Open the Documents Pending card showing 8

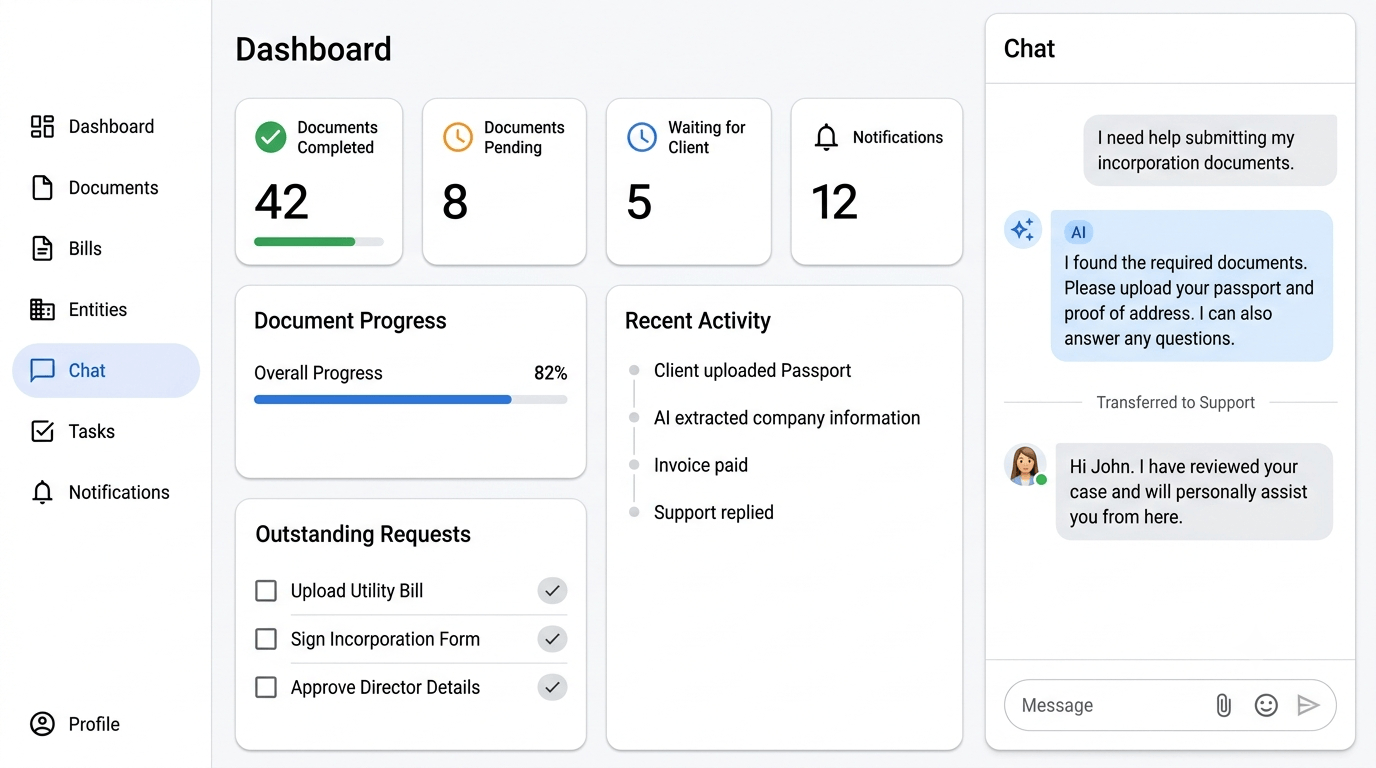tap(504, 182)
